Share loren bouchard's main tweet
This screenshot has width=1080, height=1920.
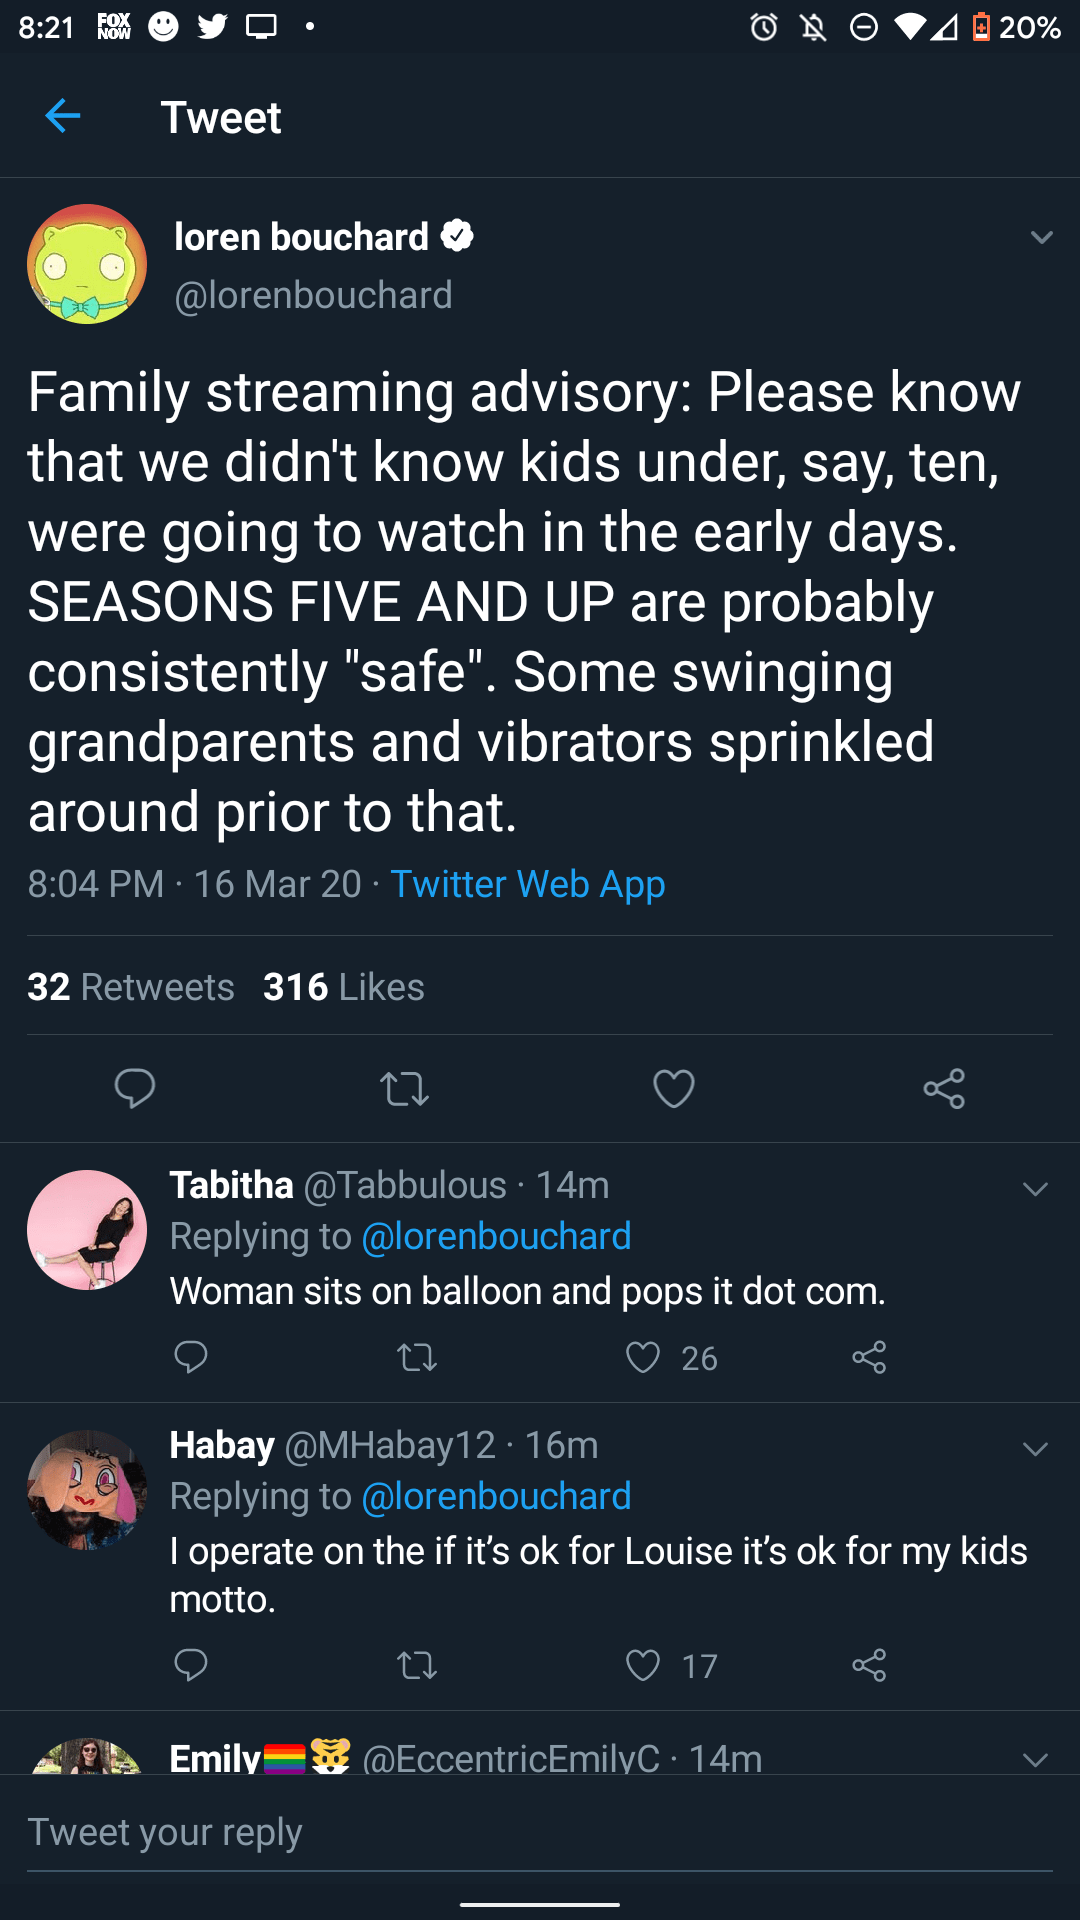point(944,1088)
